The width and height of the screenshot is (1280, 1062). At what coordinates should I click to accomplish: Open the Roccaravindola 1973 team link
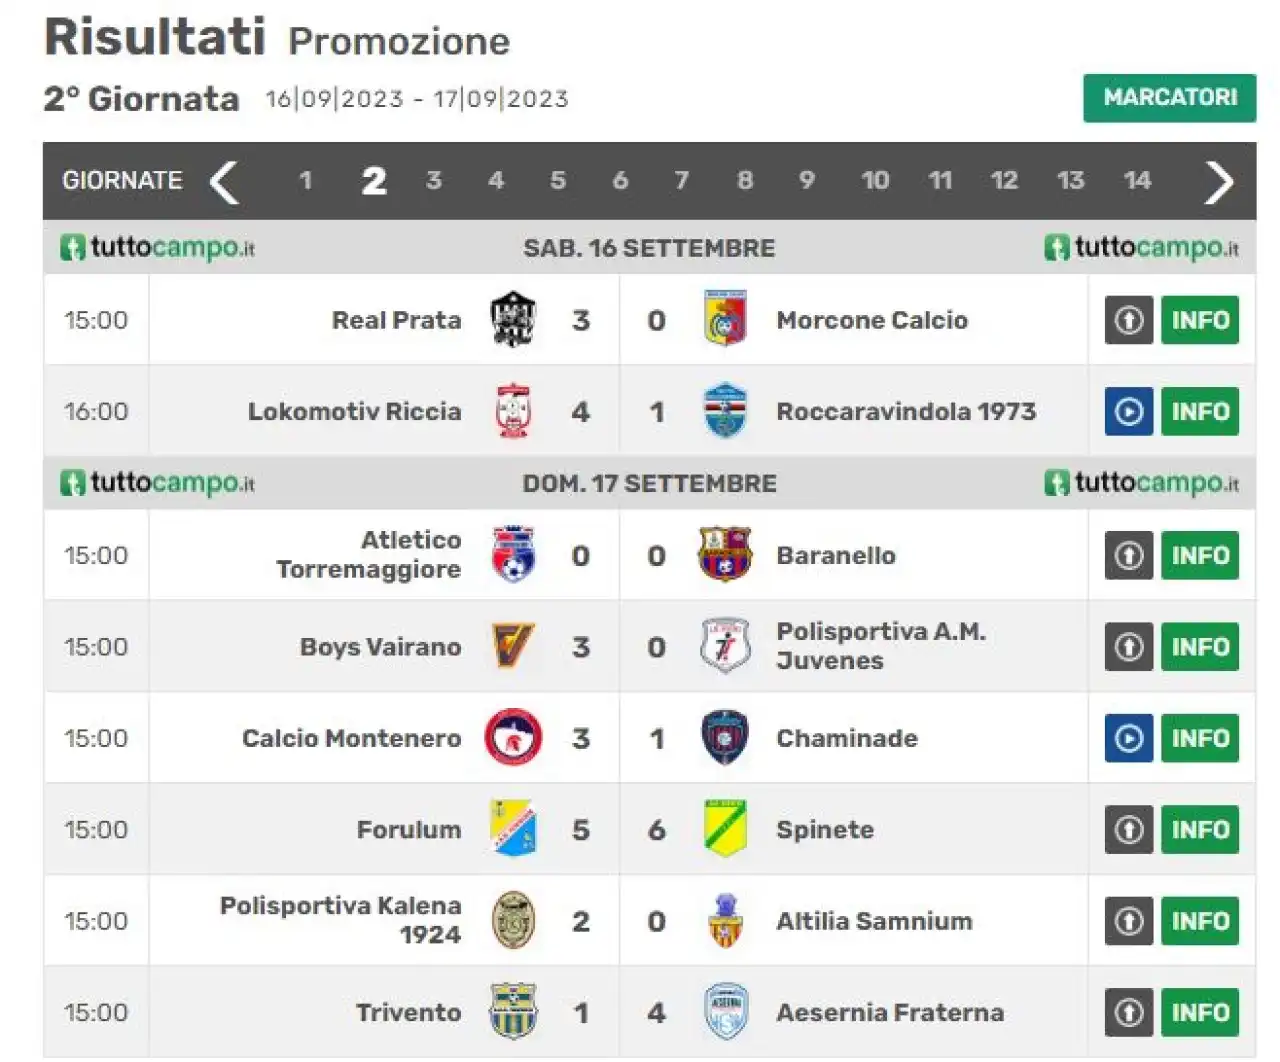coord(906,411)
